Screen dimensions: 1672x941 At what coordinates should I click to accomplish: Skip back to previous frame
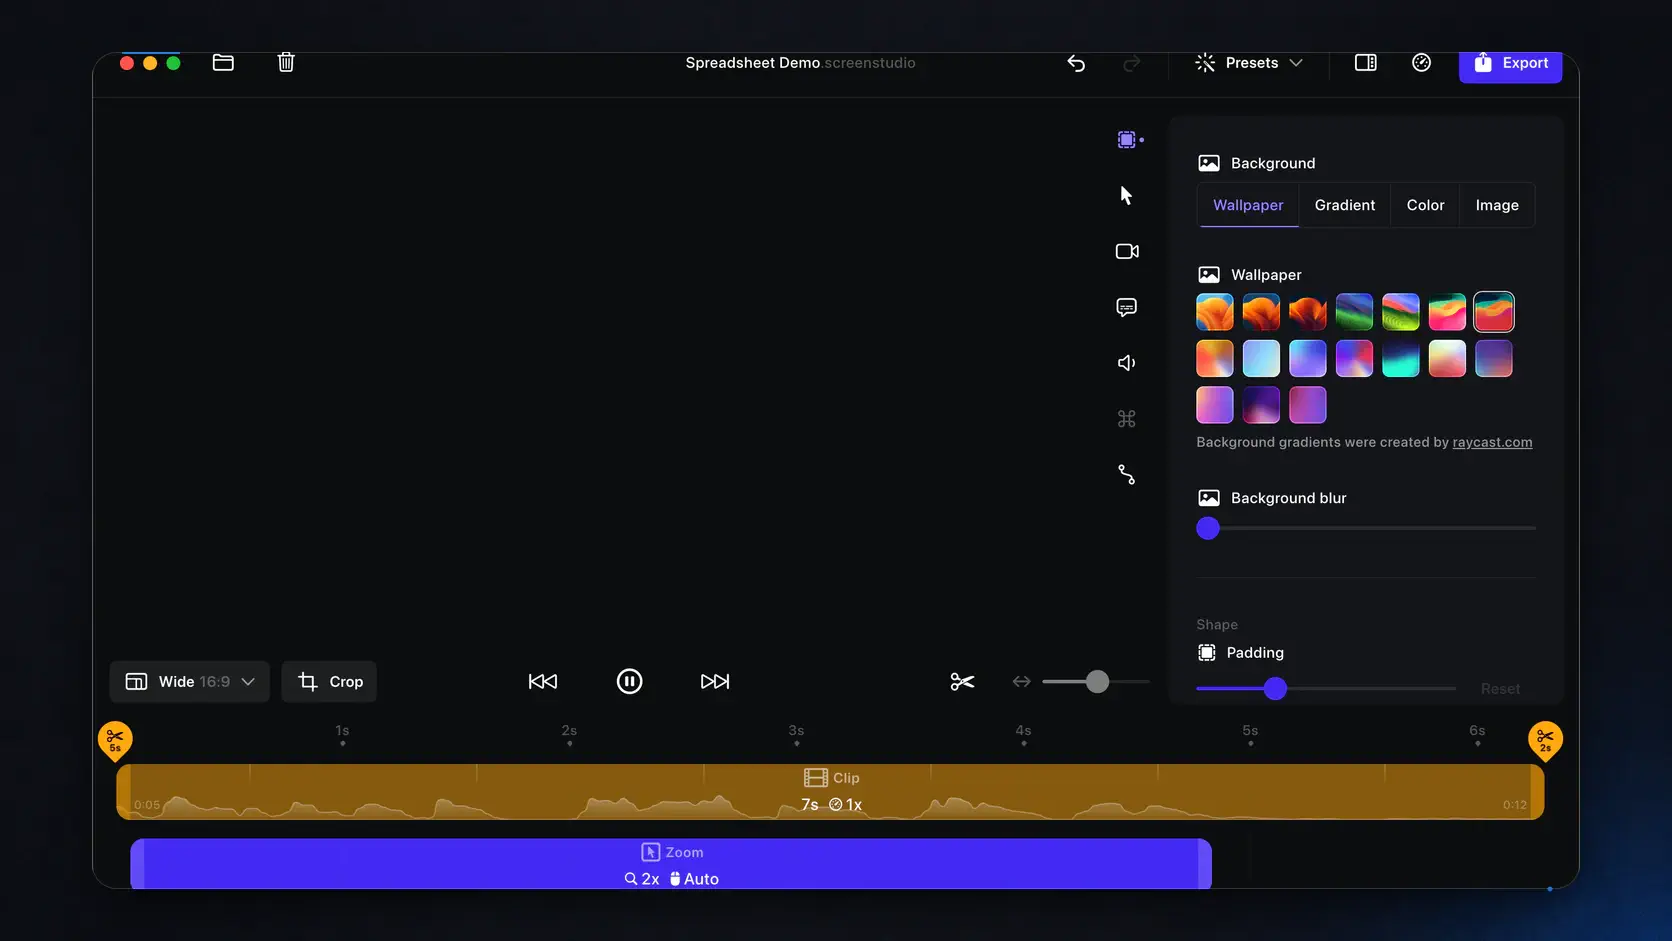543,682
